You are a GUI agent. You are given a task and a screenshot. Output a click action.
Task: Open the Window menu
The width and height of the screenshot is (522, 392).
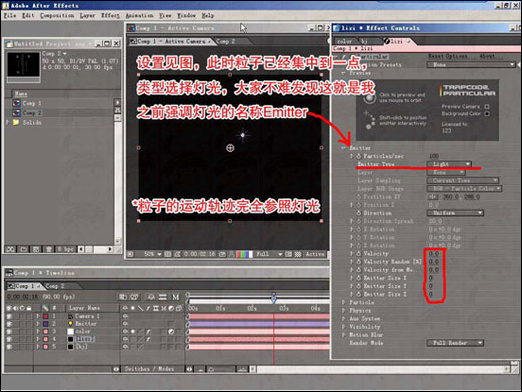click(x=186, y=15)
